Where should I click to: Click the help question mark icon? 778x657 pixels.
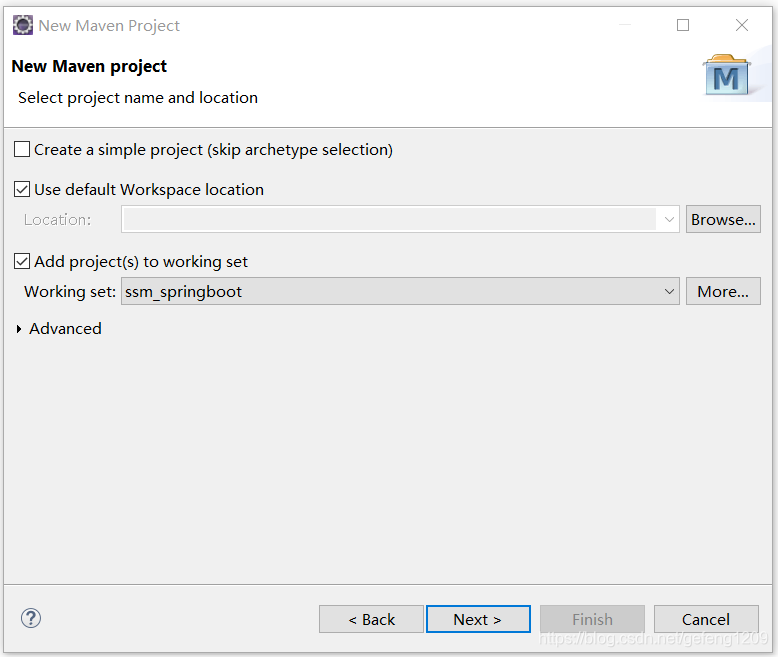pyautogui.click(x=31, y=618)
